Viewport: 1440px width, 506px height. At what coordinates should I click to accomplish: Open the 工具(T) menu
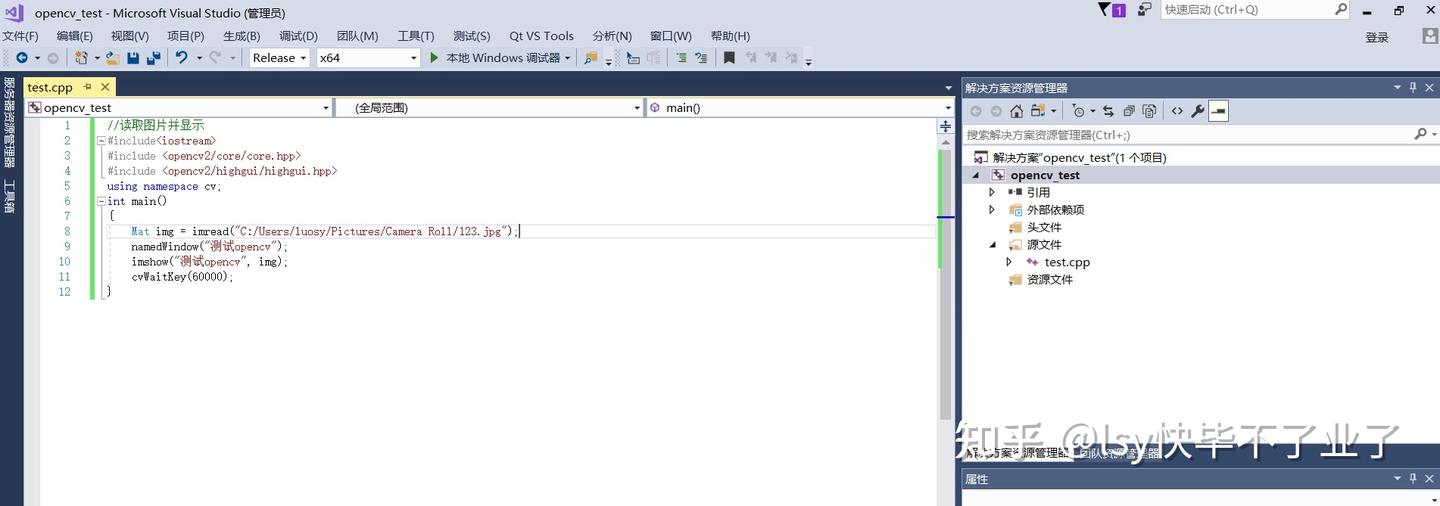tap(415, 36)
